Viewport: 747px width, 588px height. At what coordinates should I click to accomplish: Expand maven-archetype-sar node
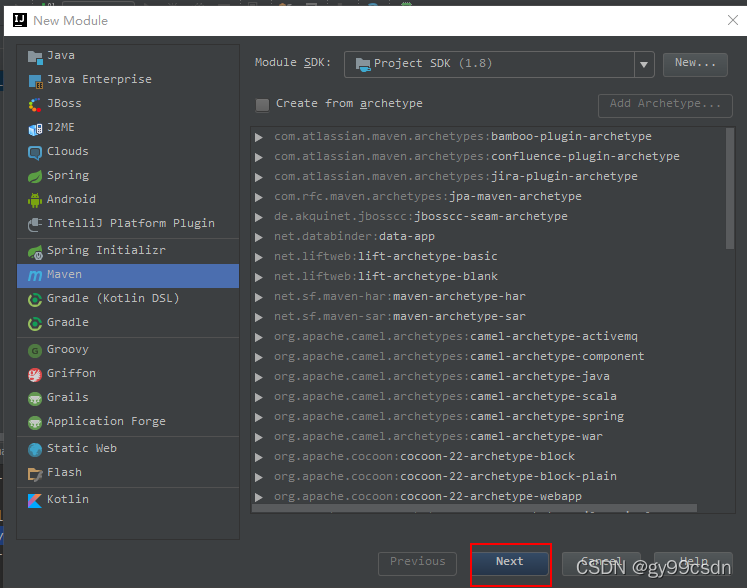pos(259,317)
